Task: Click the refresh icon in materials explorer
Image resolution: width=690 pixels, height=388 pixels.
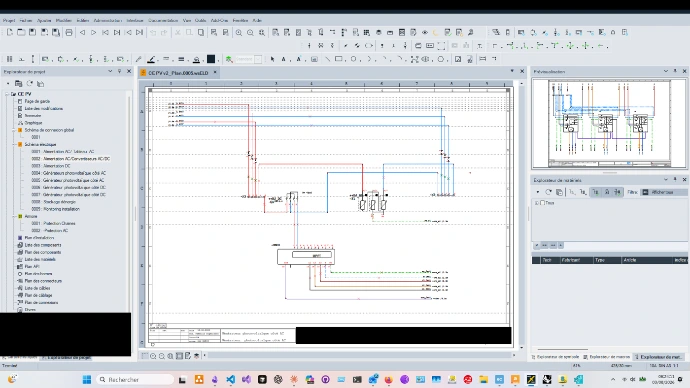Action: pyautogui.click(x=548, y=192)
